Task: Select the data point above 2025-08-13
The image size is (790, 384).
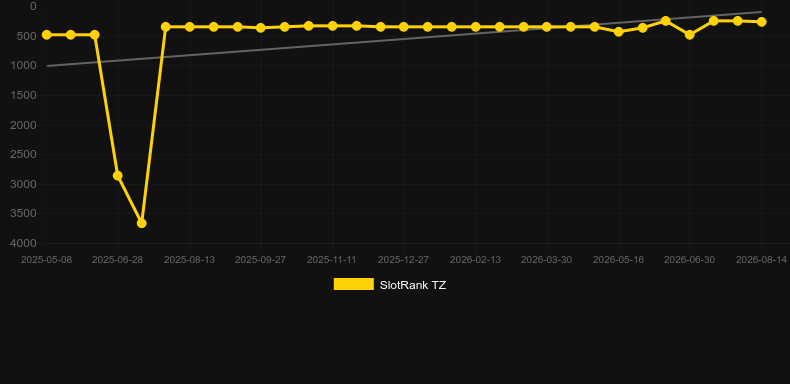Action: (x=189, y=27)
